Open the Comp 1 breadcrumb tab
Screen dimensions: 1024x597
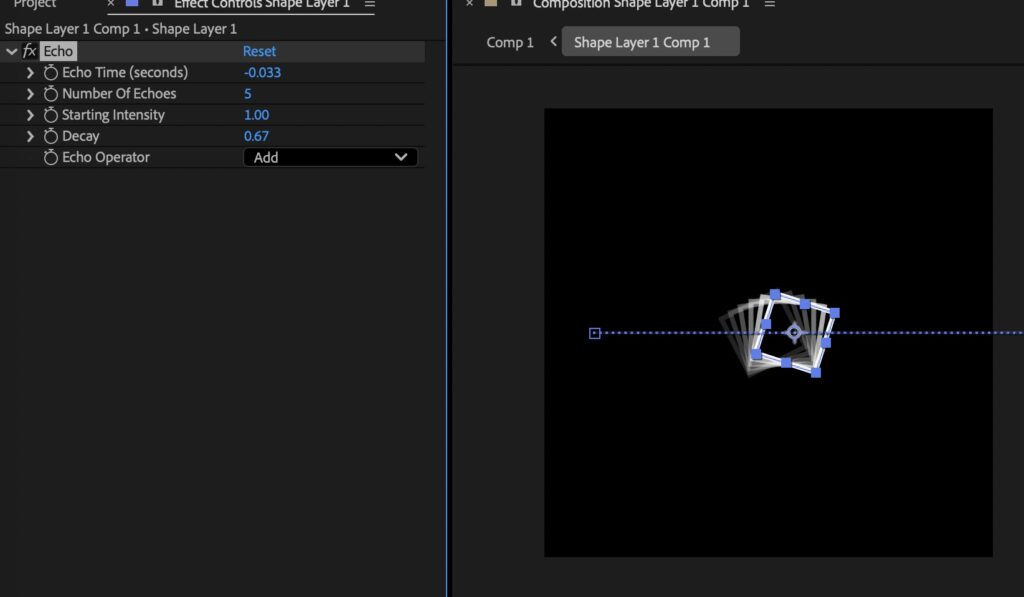click(x=510, y=42)
